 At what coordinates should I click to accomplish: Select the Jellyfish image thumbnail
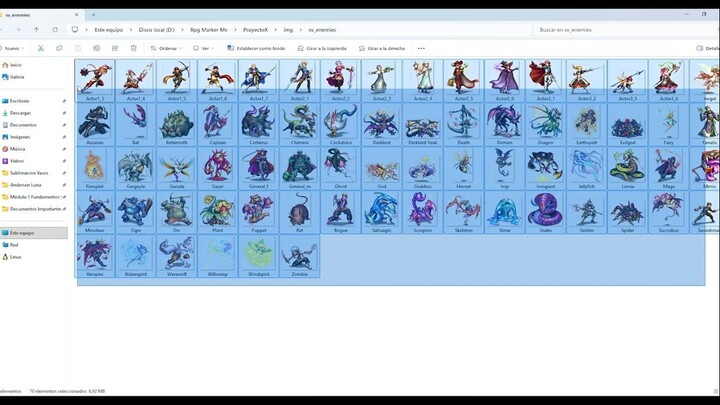point(586,168)
